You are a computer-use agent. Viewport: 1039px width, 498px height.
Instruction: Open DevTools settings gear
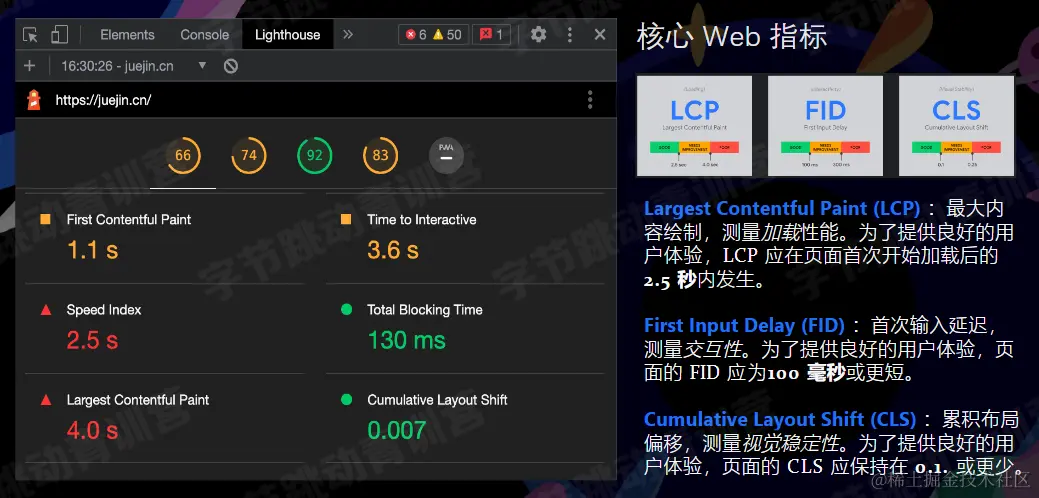pyautogui.click(x=539, y=34)
